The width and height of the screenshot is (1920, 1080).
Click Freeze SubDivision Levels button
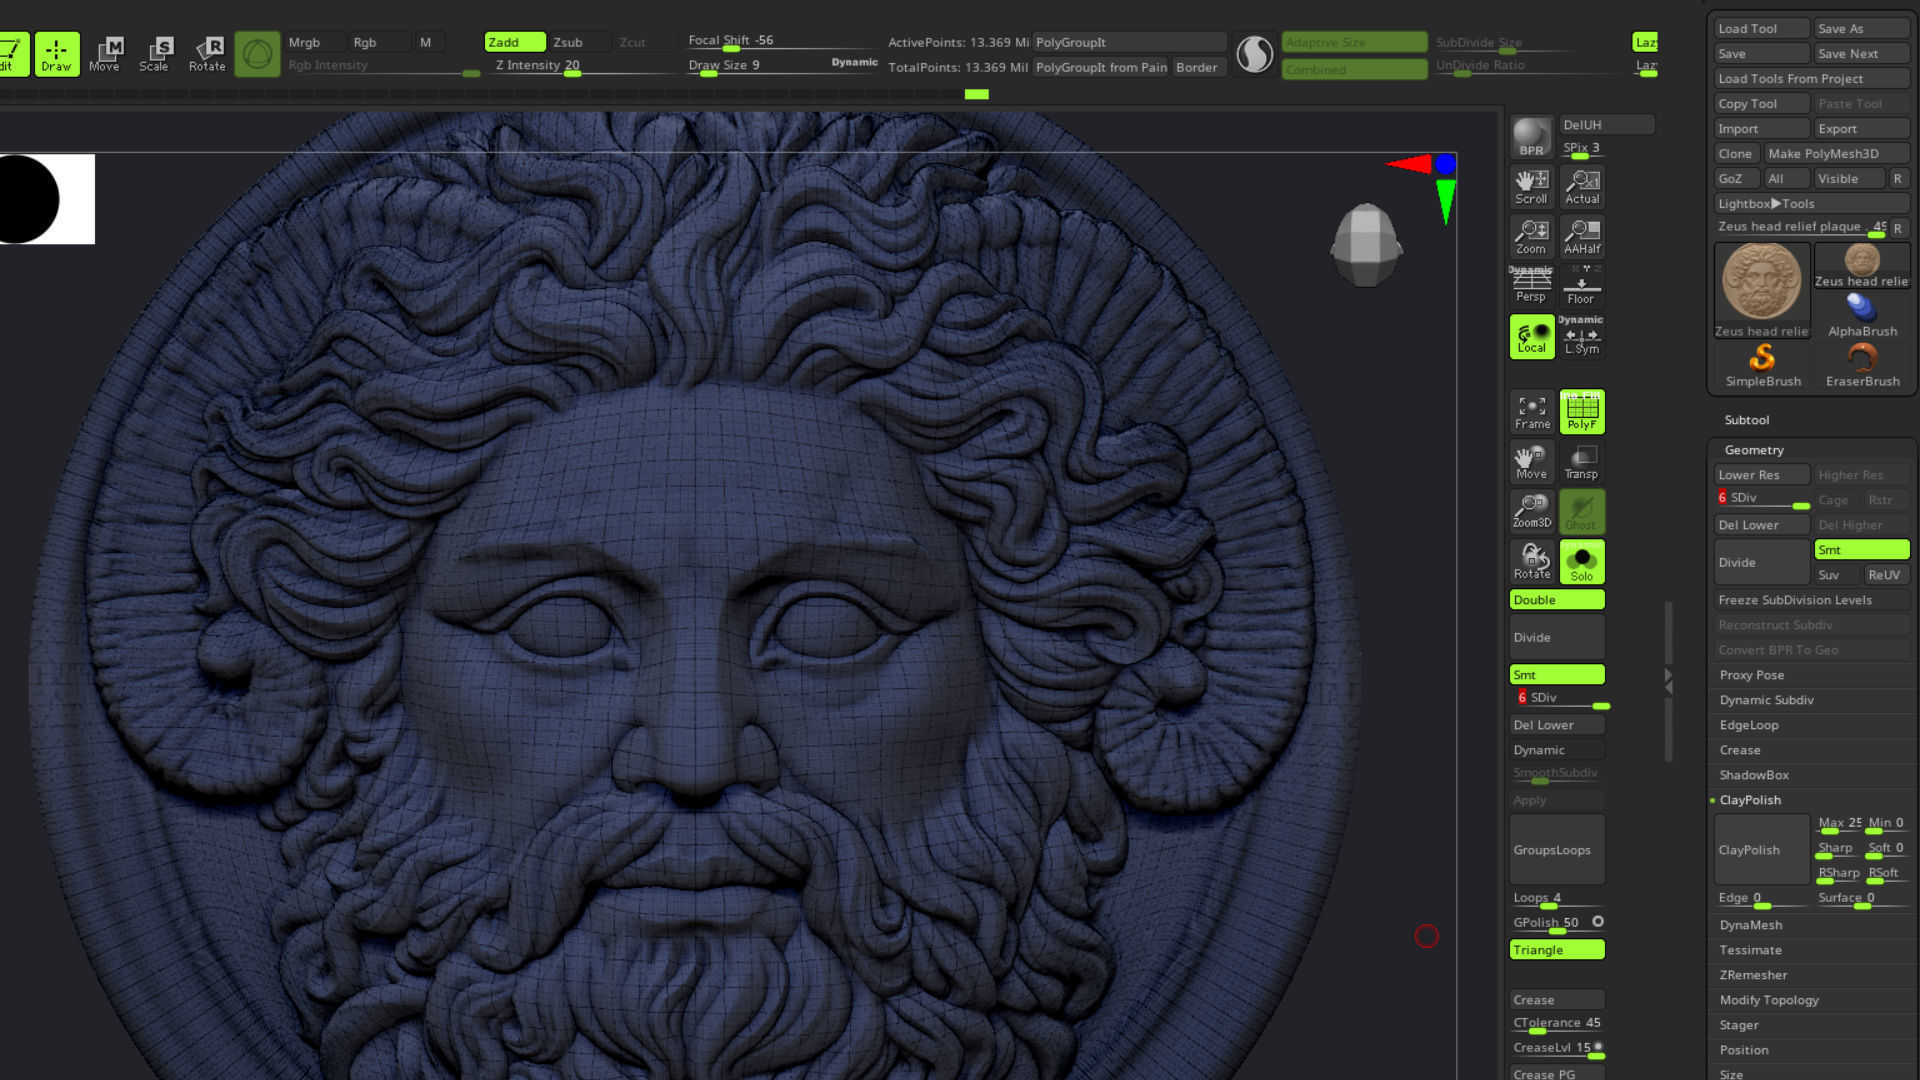click(x=1794, y=600)
